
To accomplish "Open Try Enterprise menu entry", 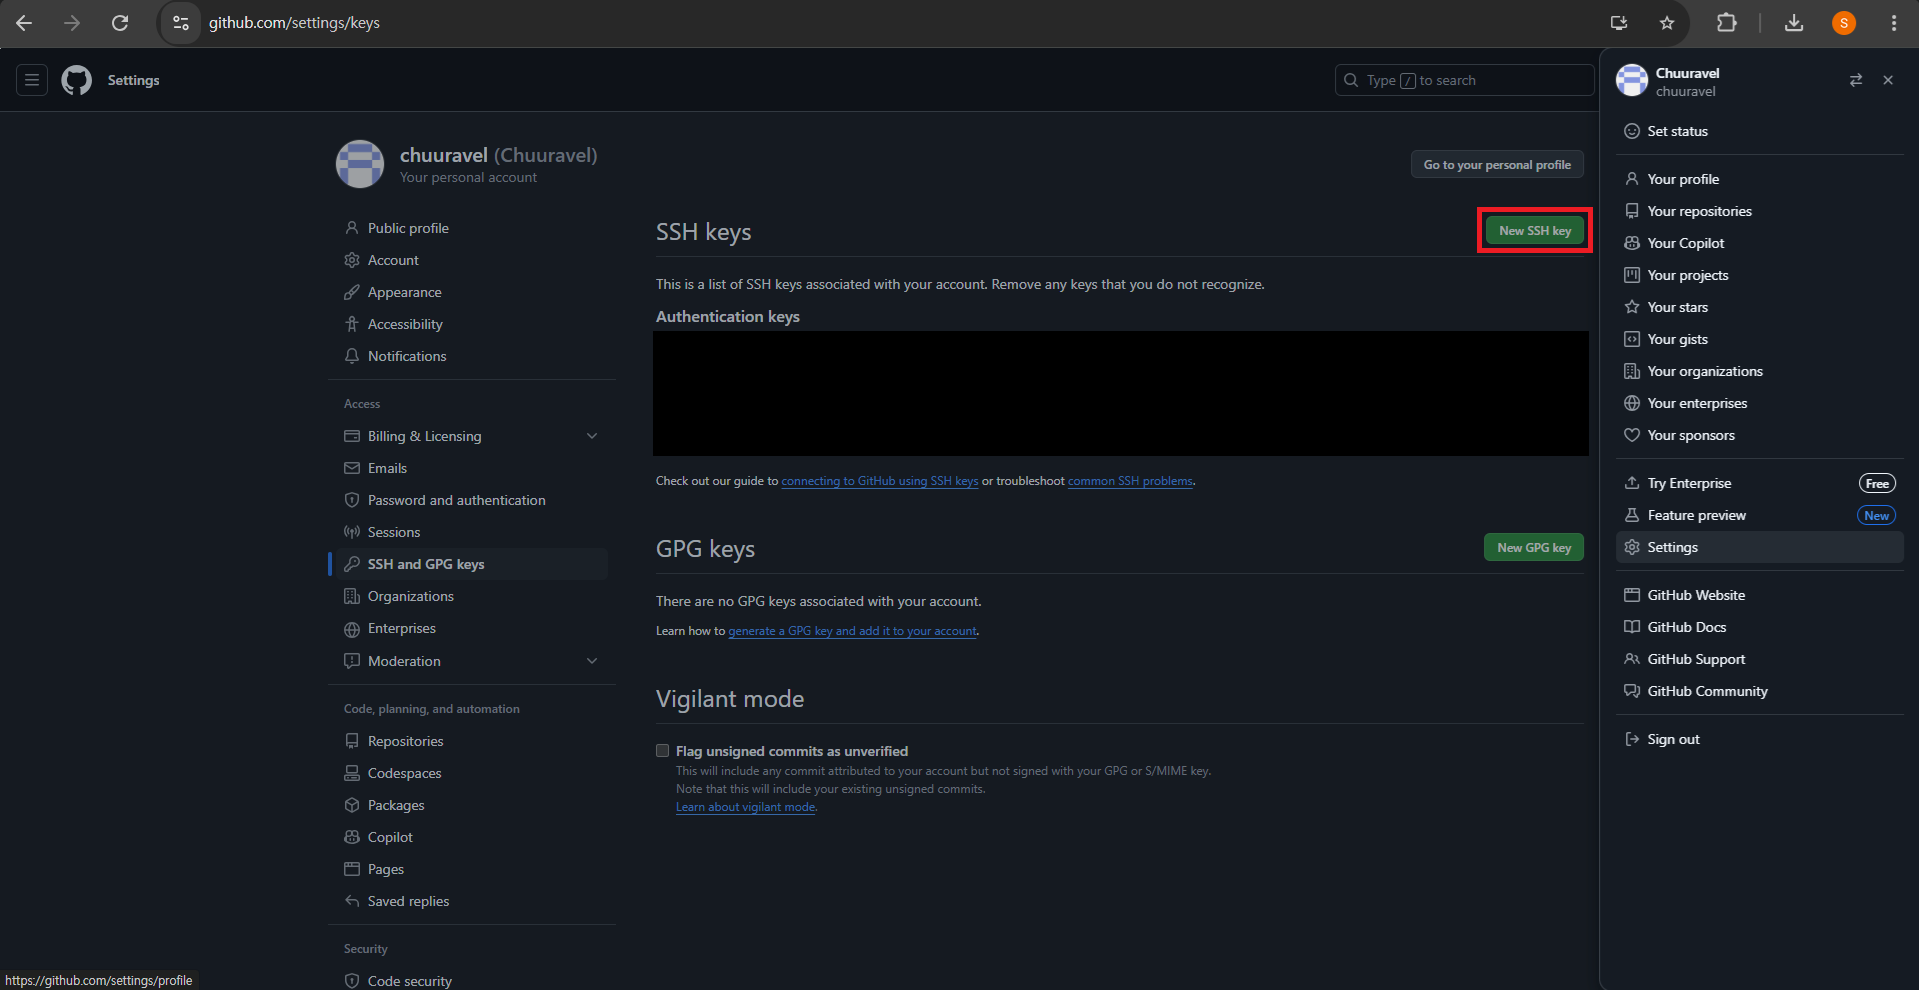I will pyautogui.click(x=1760, y=483).
